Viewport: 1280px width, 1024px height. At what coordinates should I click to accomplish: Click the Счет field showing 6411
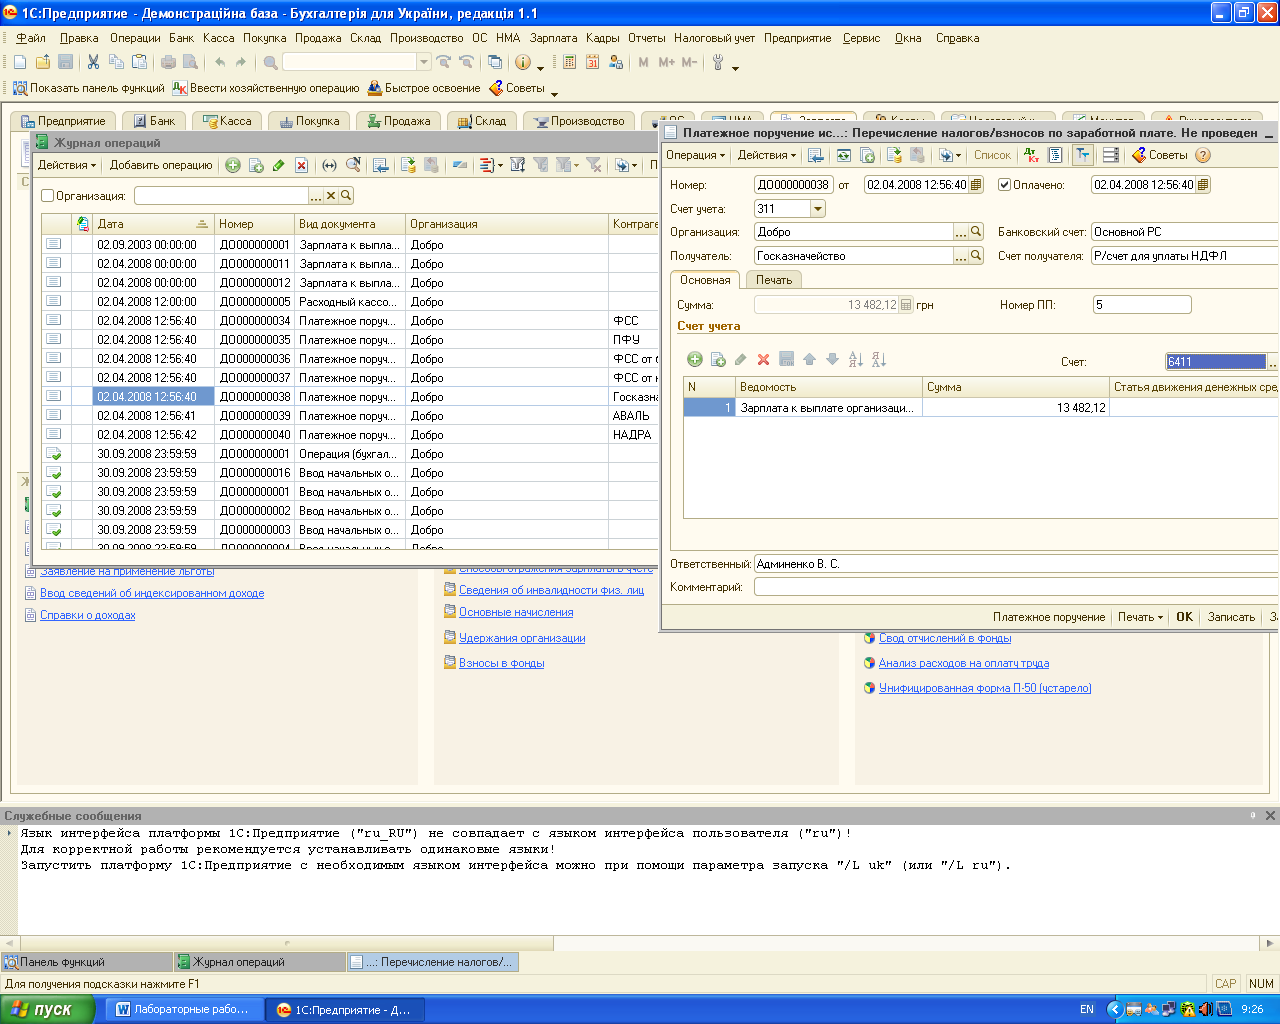click(1216, 362)
